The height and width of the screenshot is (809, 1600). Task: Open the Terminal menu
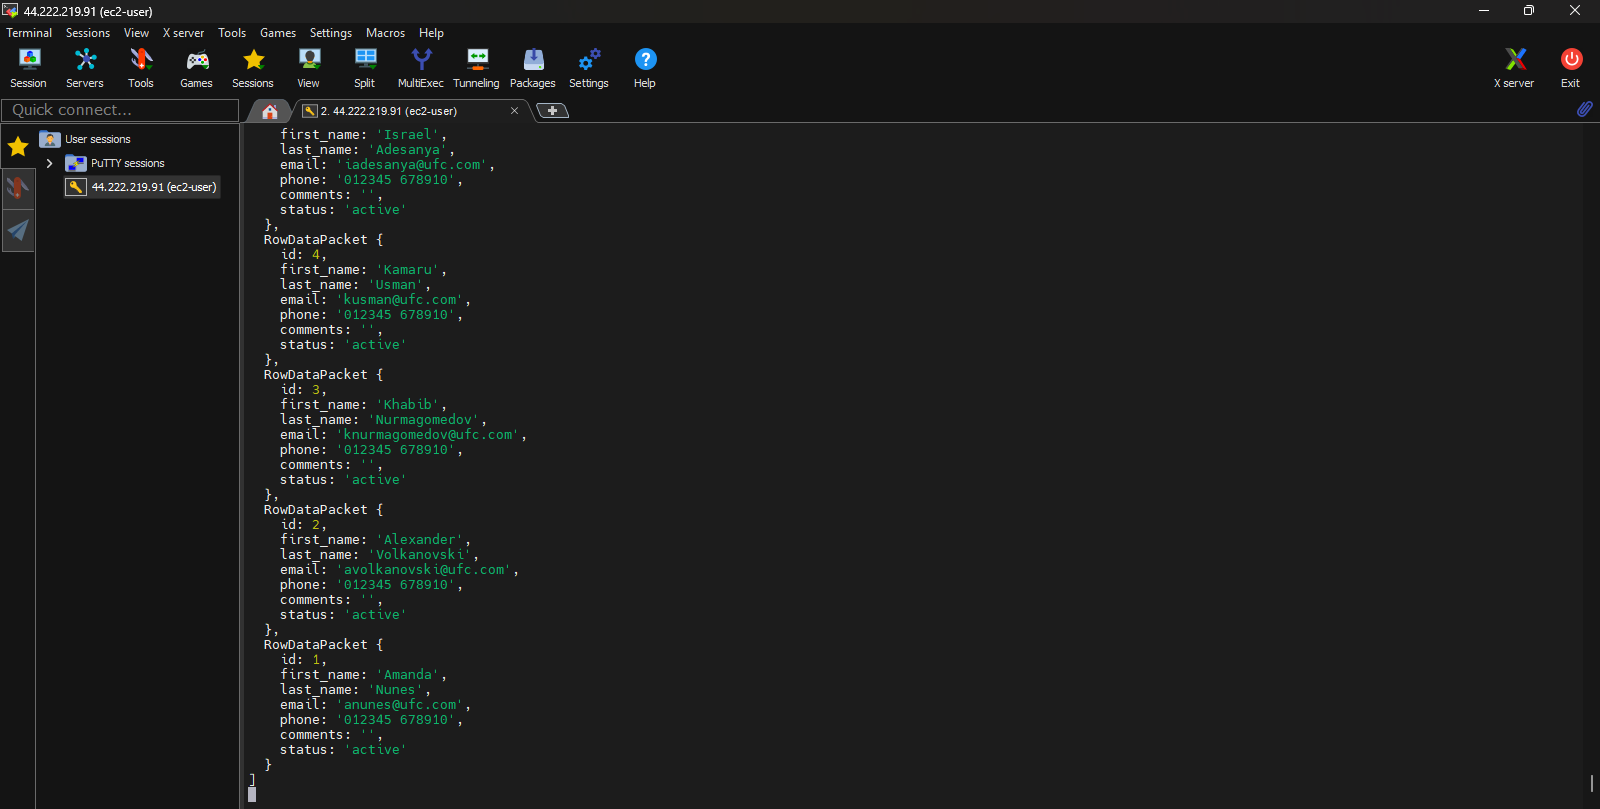coord(29,33)
